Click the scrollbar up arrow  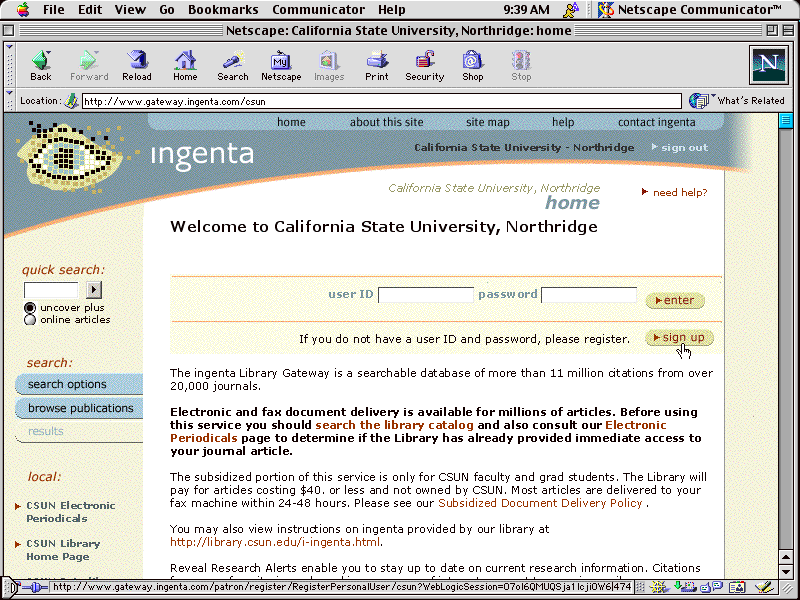click(x=786, y=557)
